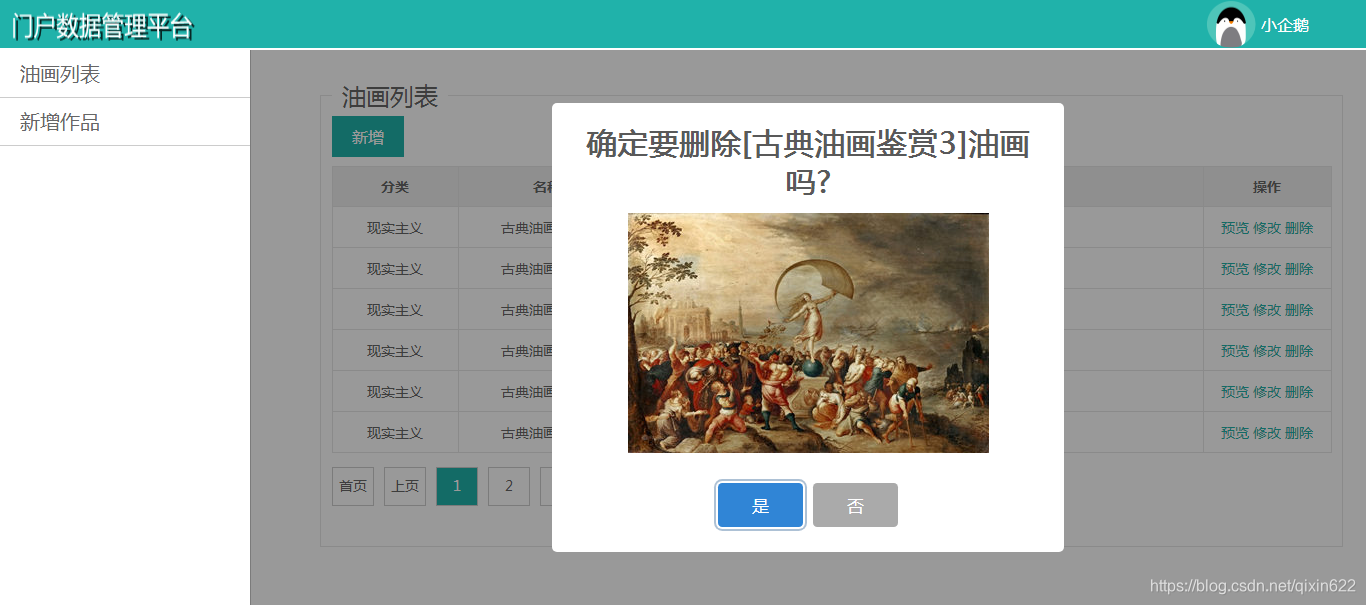
Task: Click 预览 in the third table row
Action: tap(1235, 310)
